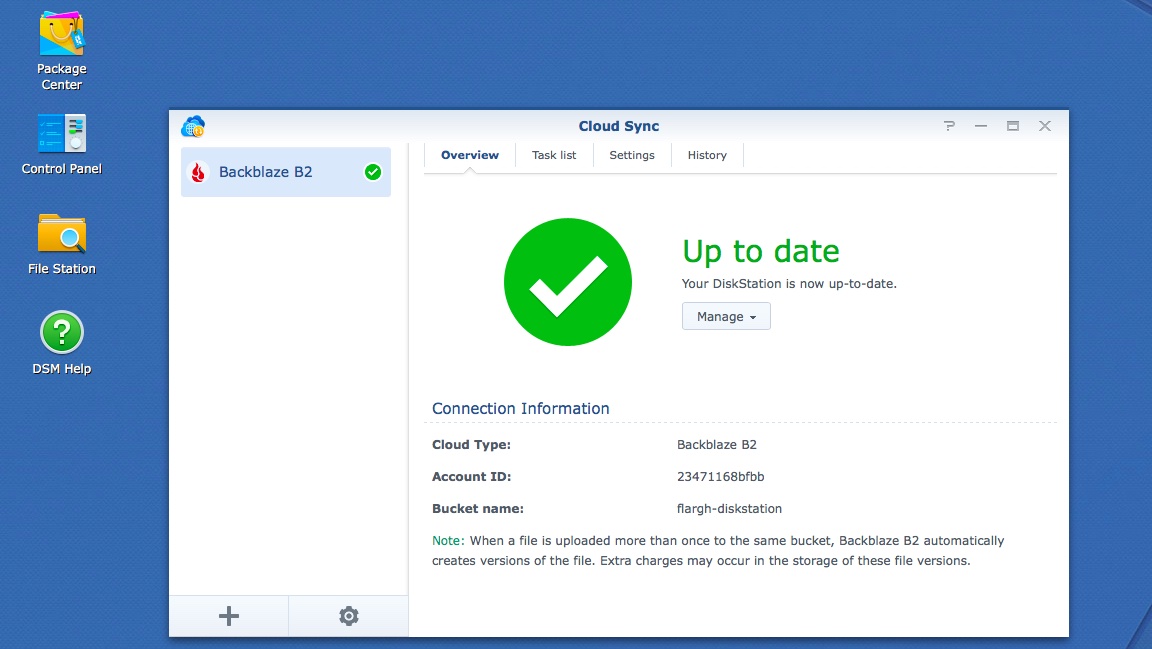The width and height of the screenshot is (1152, 649).
Task: Switch to the Task list tab
Action: pos(554,155)
